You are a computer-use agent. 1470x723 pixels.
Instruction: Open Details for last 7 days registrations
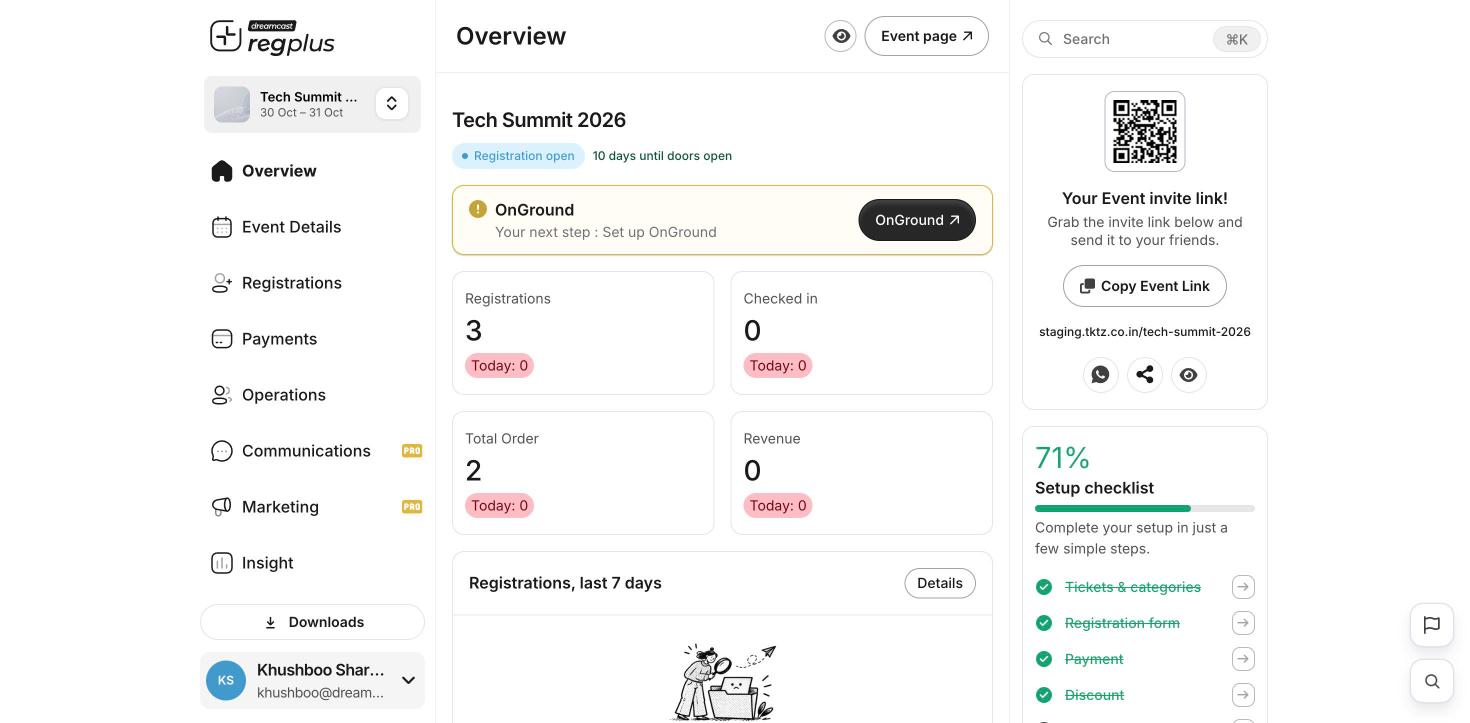click(940, 583)
